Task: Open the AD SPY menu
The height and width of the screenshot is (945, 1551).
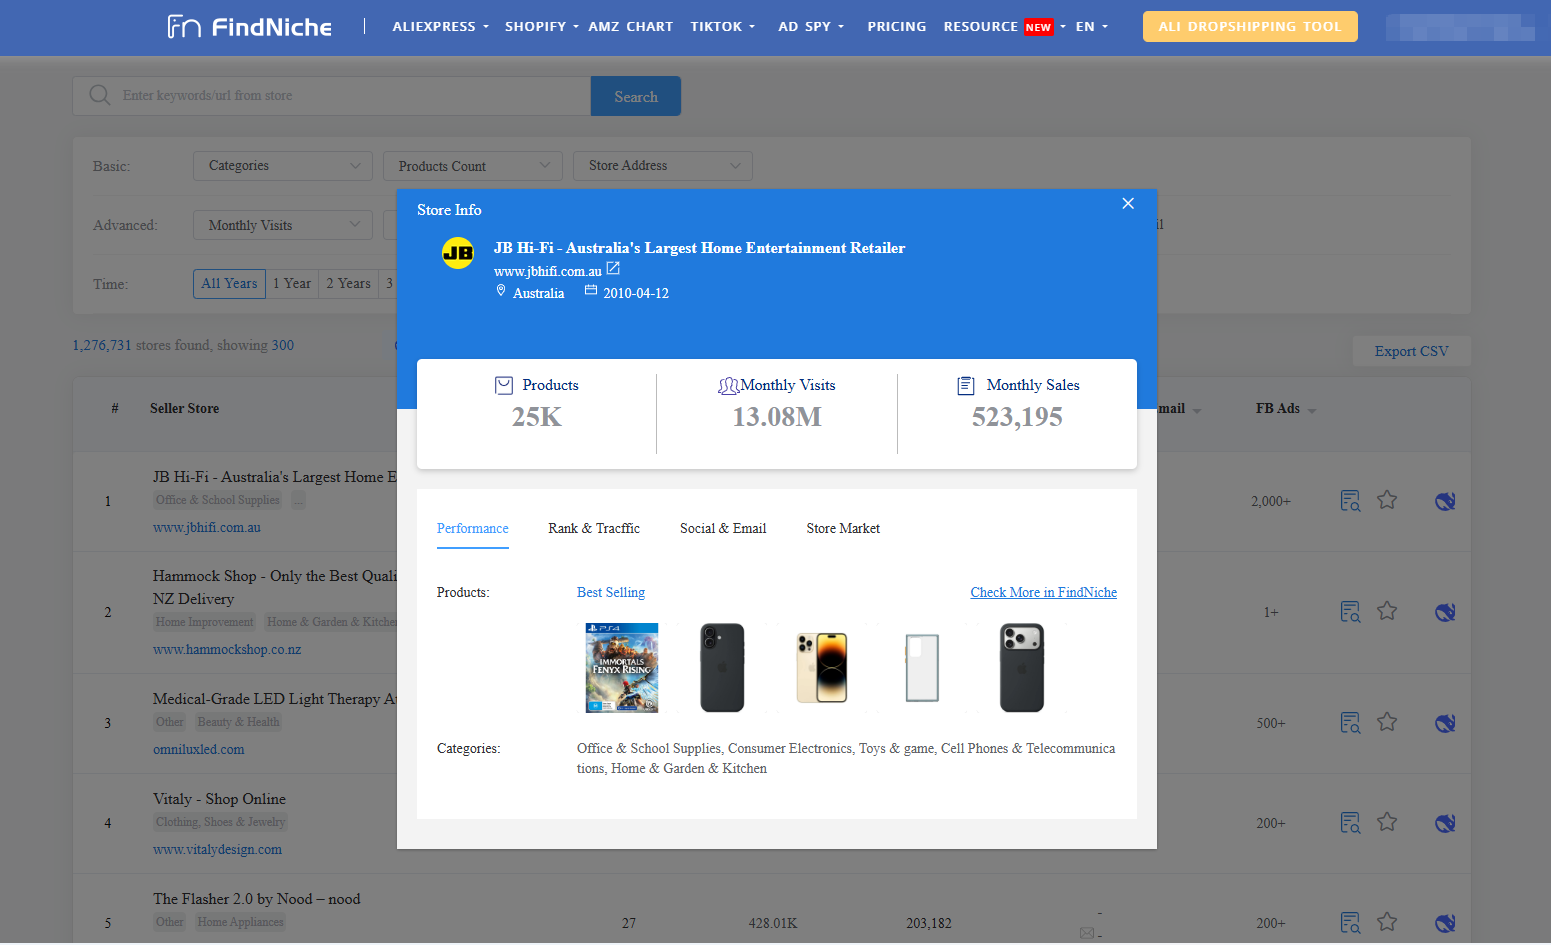Action: coord(810,26)
